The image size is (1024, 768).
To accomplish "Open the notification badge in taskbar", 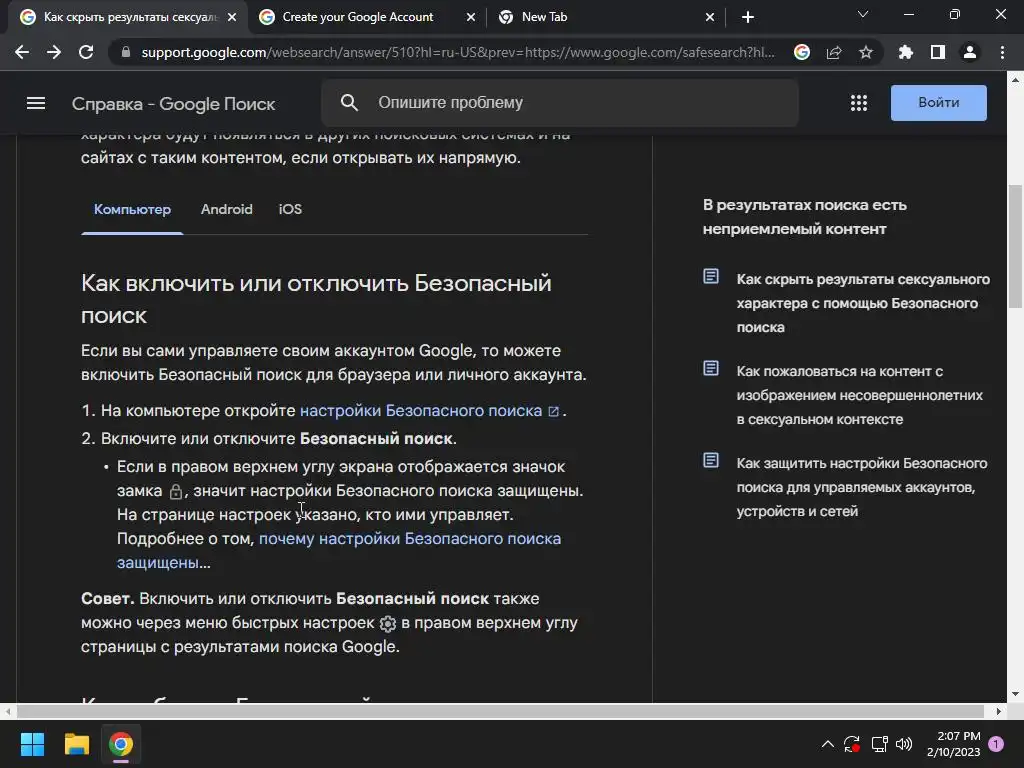I will (x=996, y=744).
